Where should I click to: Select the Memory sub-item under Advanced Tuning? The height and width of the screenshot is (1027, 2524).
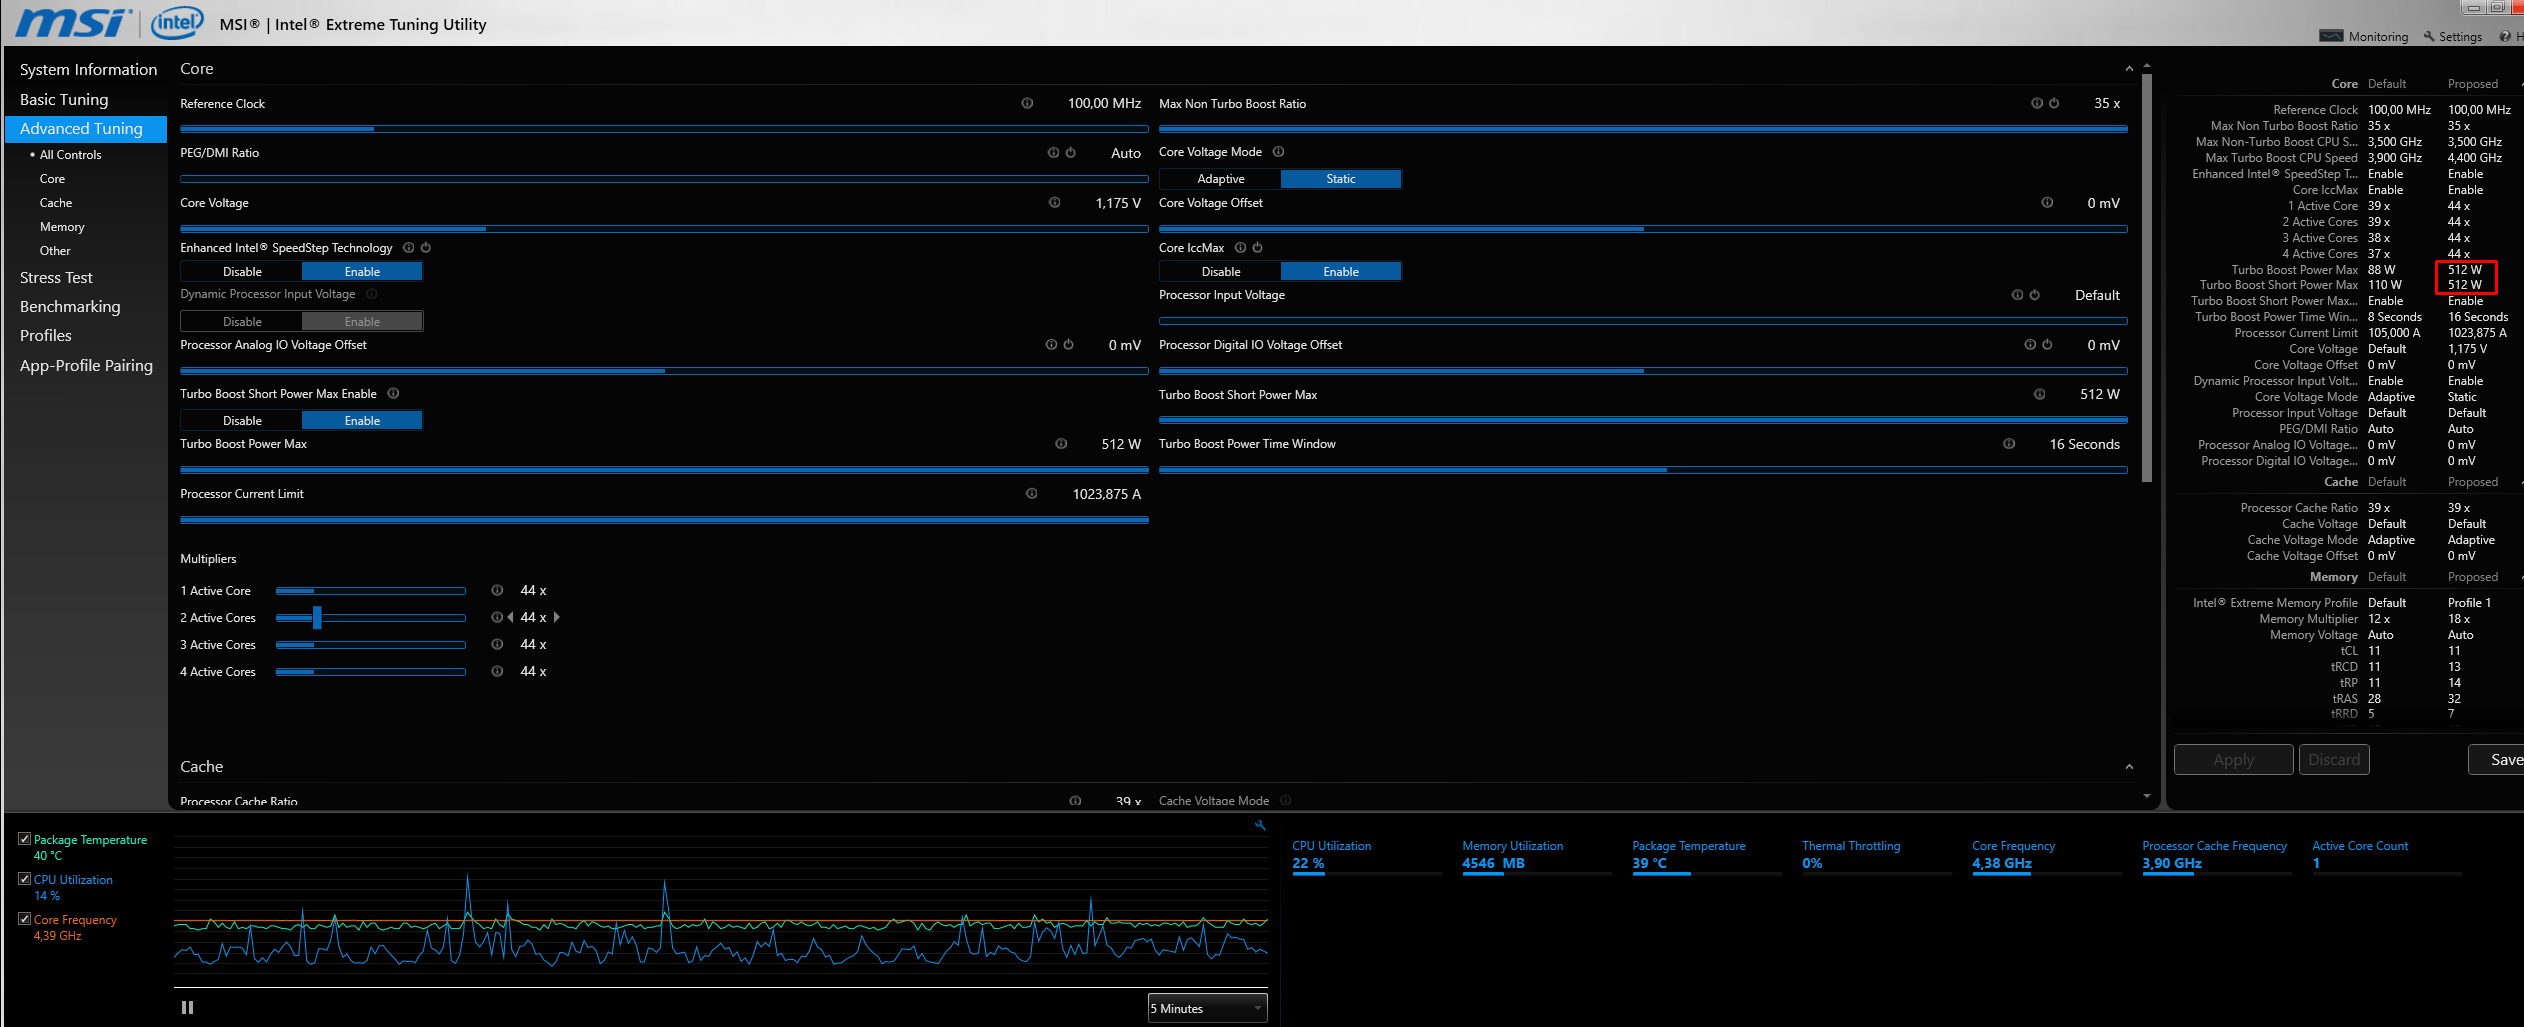coord(62,227)
